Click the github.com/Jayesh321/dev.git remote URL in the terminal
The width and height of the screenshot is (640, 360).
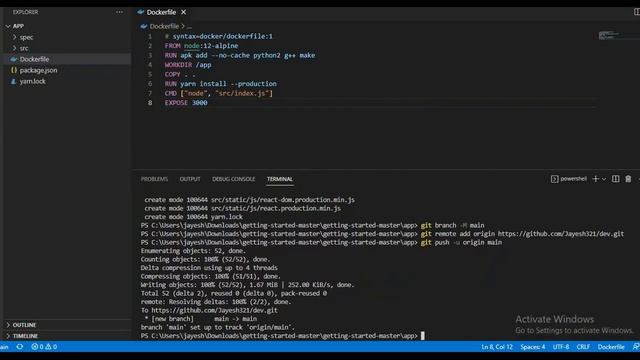[561, 234]
